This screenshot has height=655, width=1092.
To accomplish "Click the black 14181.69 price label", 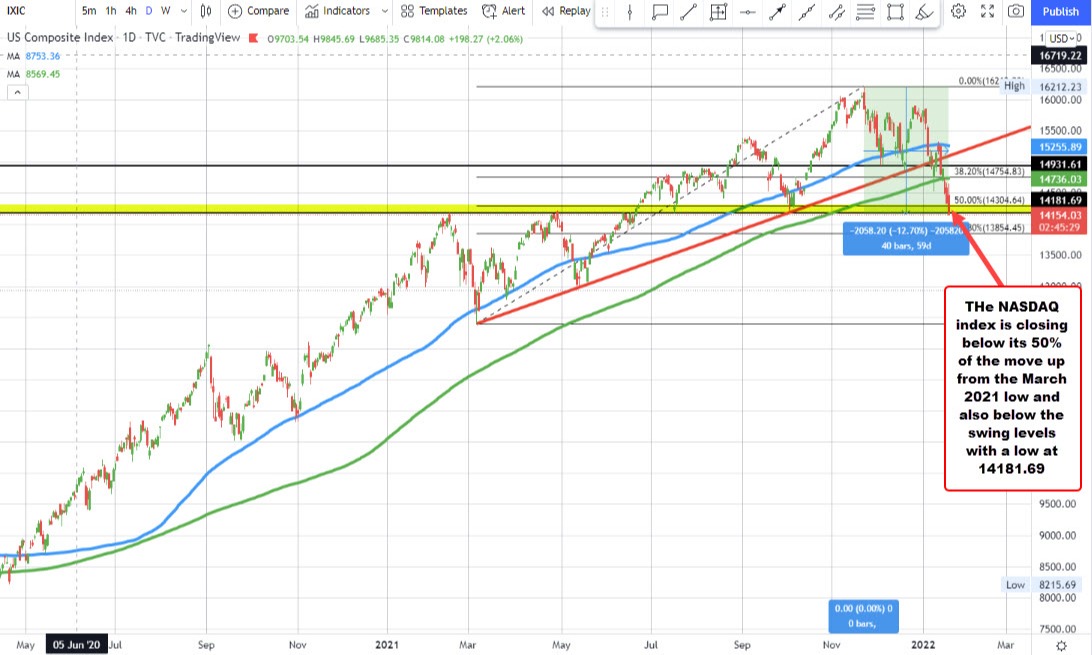I will click(1059, 200).
